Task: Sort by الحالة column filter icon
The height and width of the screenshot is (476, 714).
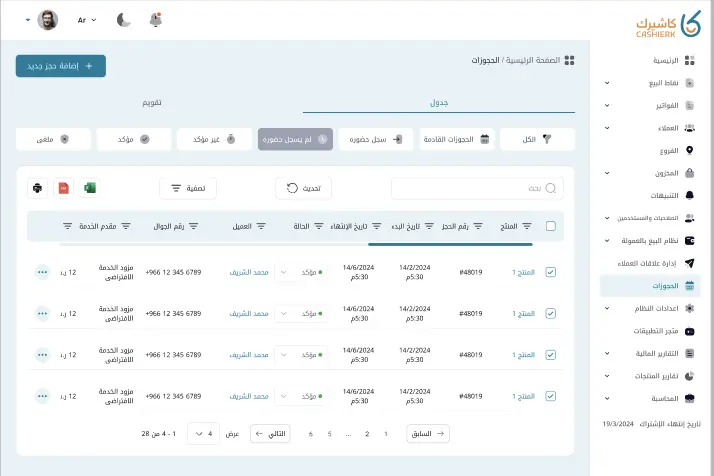Action: point(319,226)
